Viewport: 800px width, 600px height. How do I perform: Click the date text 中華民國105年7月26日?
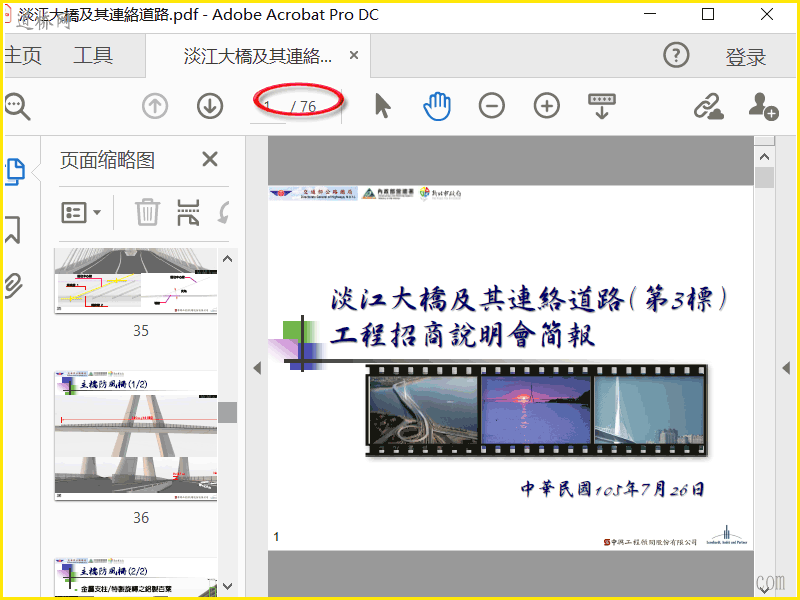pyautogui.click(x=613, y=489)
